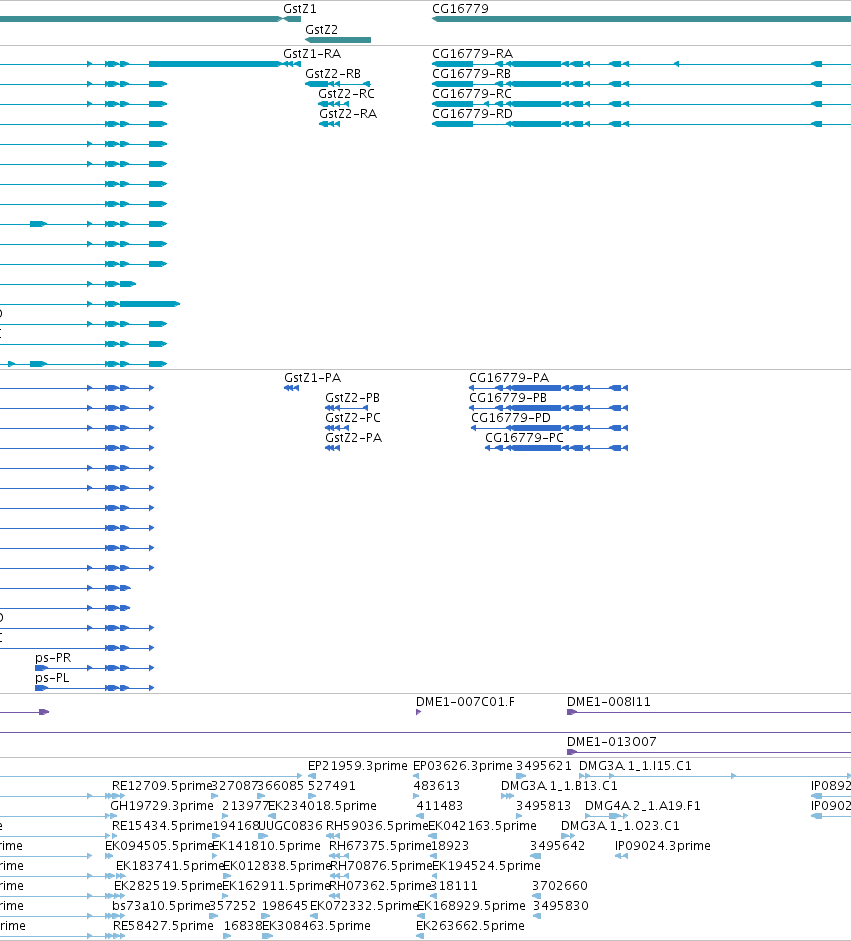The width and height of the screenshot is (851, 941).
Task: Click transcript CG16779-RD label
Action: tap(472, 114)
